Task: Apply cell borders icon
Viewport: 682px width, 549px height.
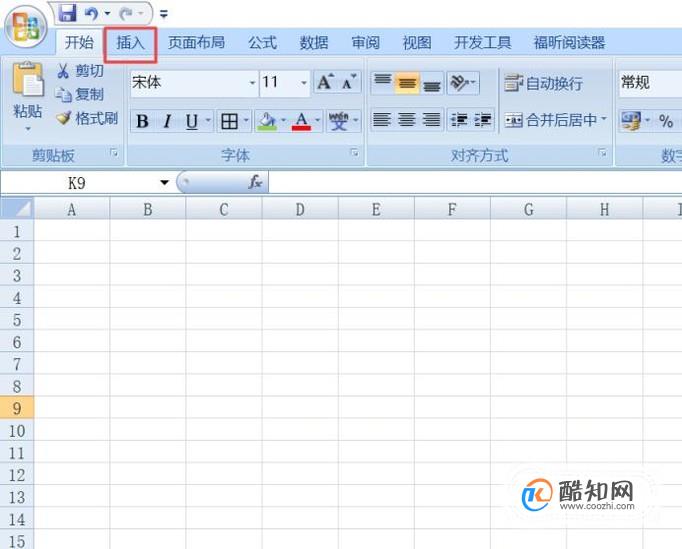Action: point(229,121)
